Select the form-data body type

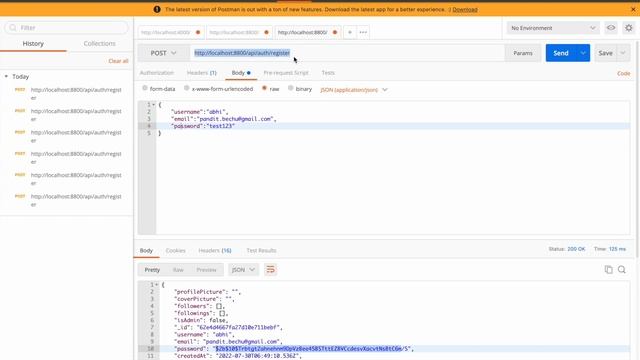point(145,88)
